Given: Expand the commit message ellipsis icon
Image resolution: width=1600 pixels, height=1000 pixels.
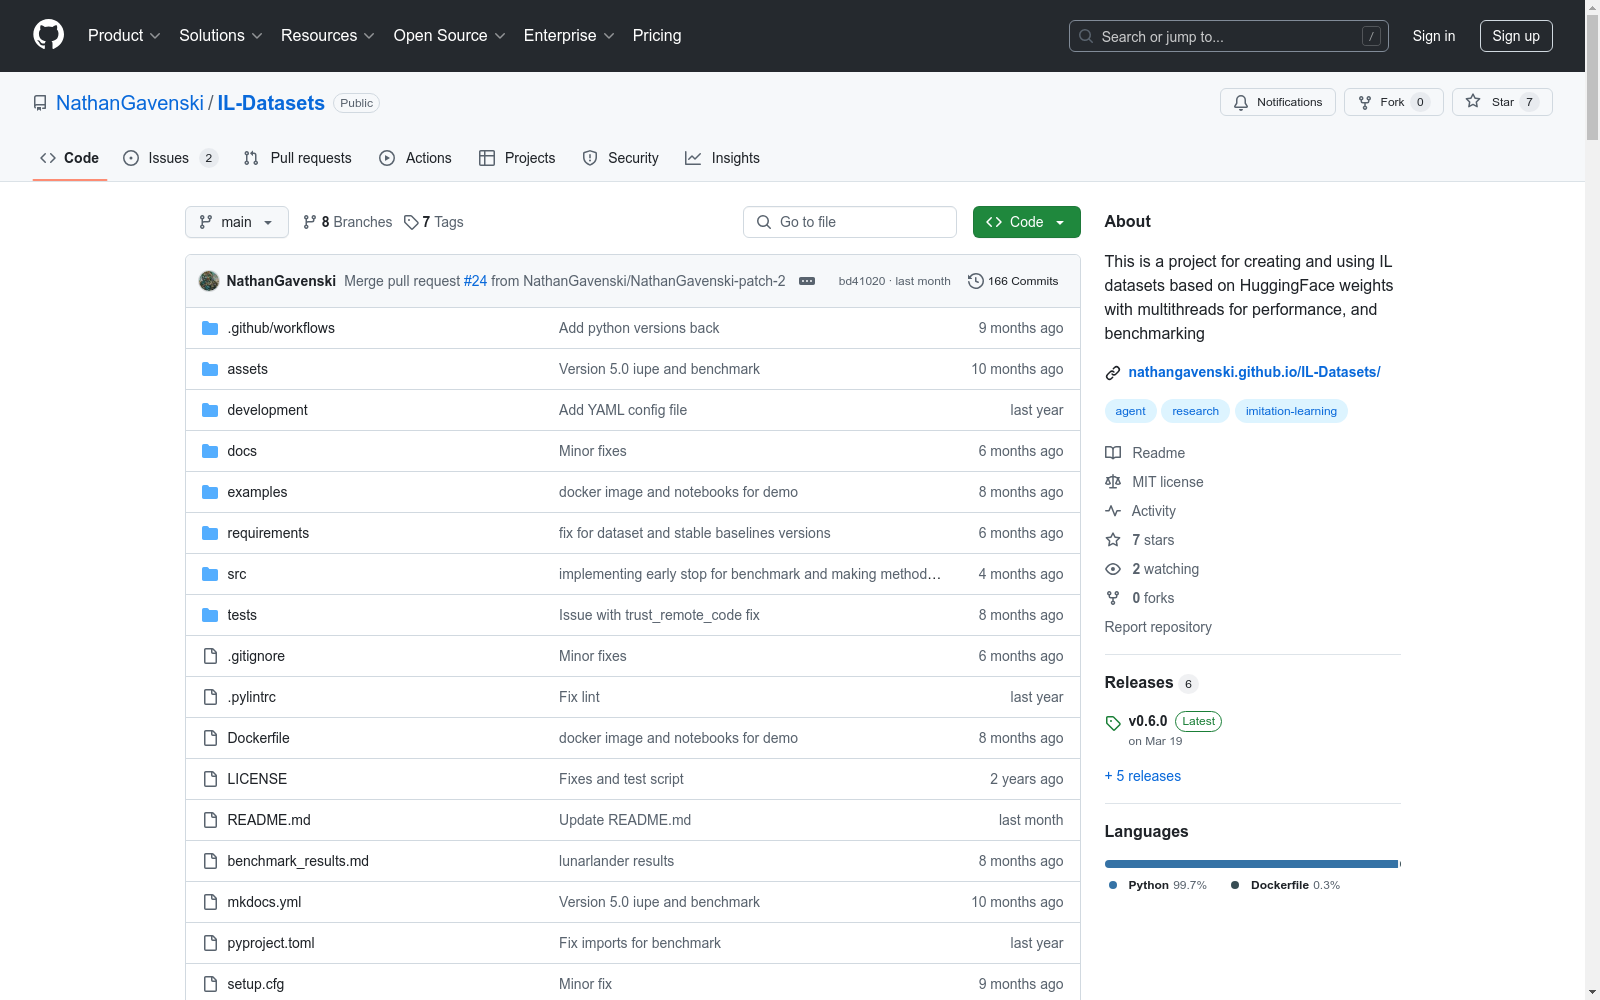Looking at the screenshot, I should pyautogui.click(x=807, y=281).
